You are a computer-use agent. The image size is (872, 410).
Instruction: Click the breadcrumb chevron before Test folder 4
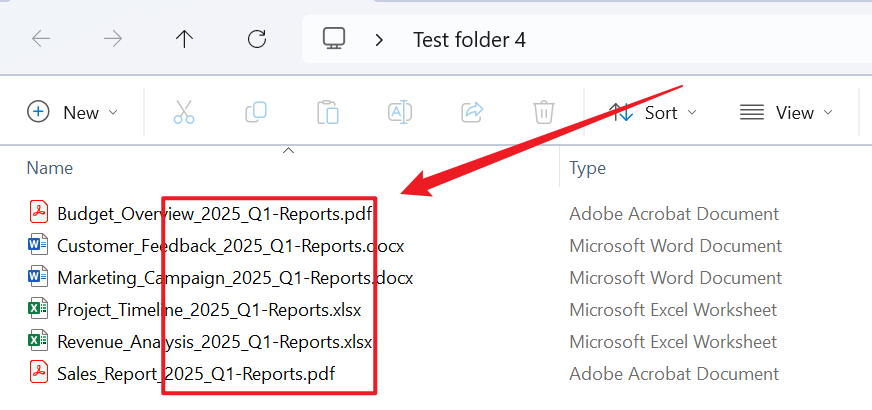[x=379, y=40]
